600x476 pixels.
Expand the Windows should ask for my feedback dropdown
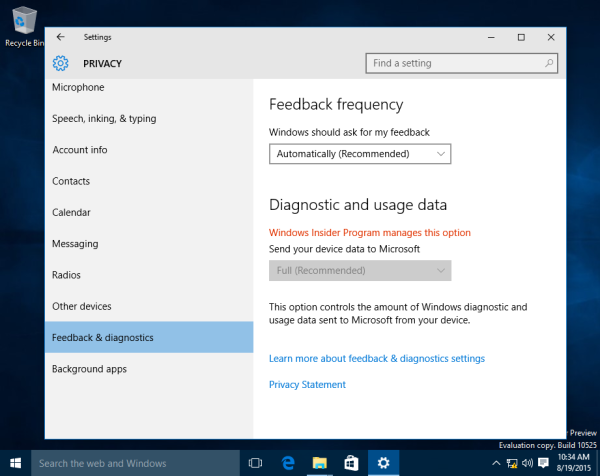(360, 154)
